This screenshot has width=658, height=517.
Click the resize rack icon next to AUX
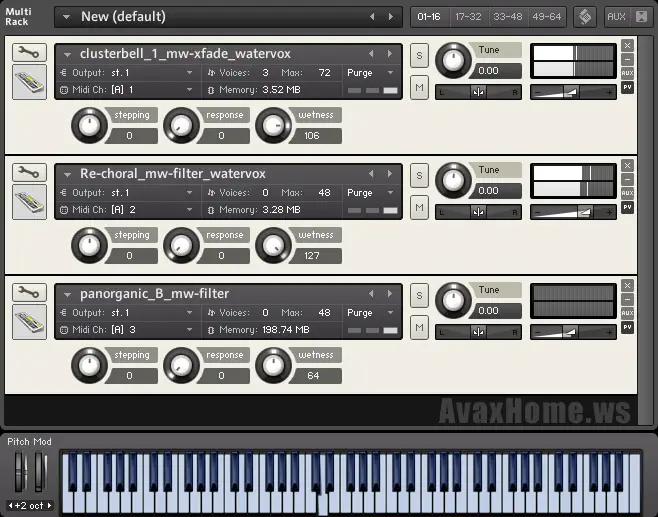pos(642,17)
